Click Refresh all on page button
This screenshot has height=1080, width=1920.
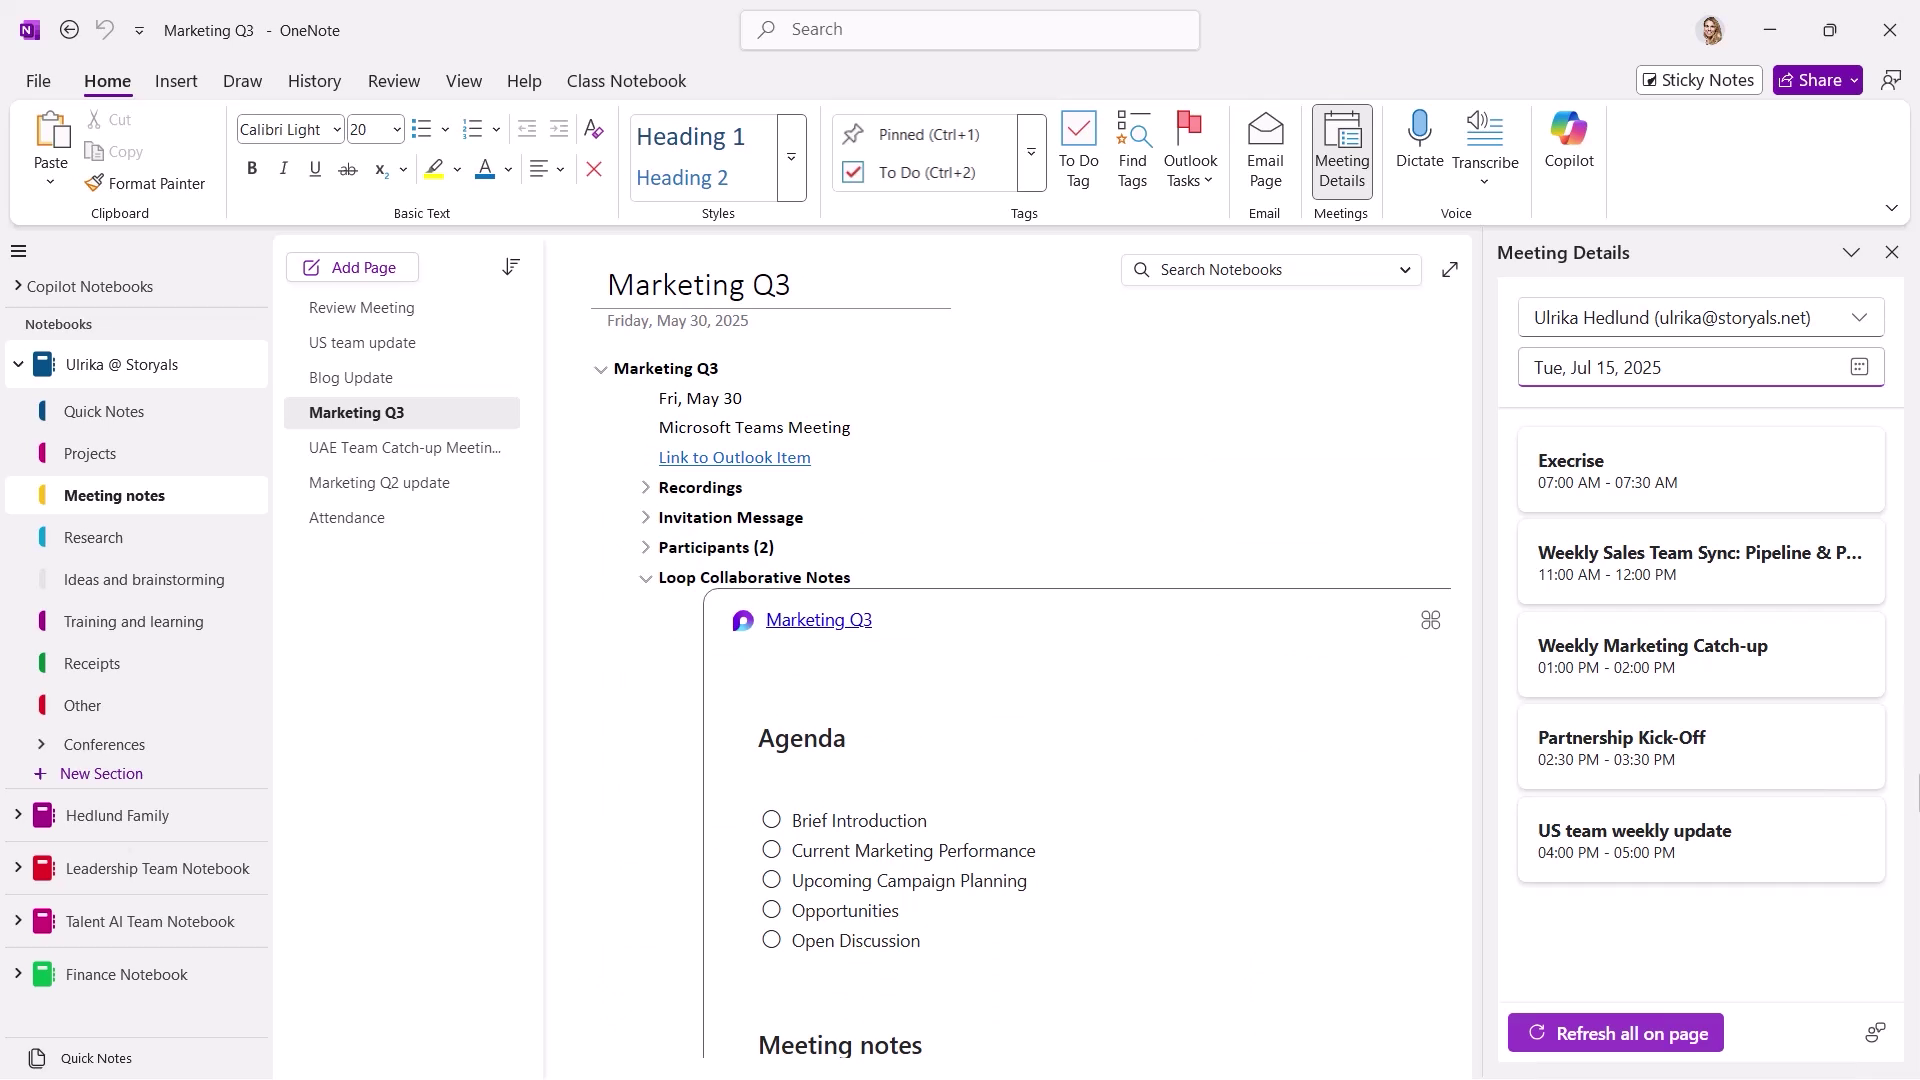(1615, 1033)
